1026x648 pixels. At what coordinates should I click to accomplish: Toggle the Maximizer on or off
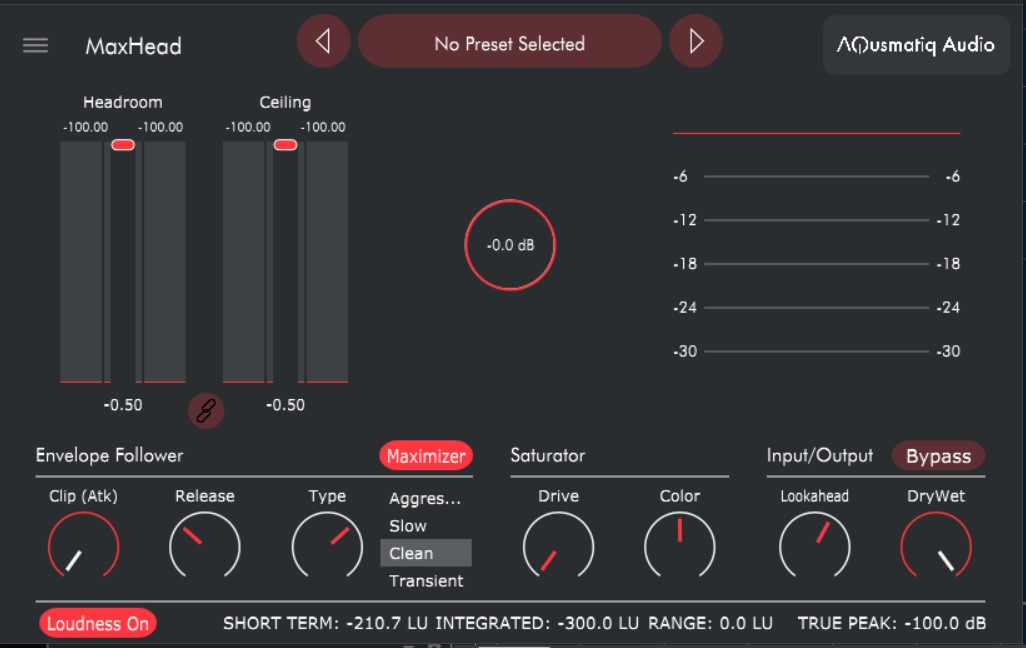point(425,456)
